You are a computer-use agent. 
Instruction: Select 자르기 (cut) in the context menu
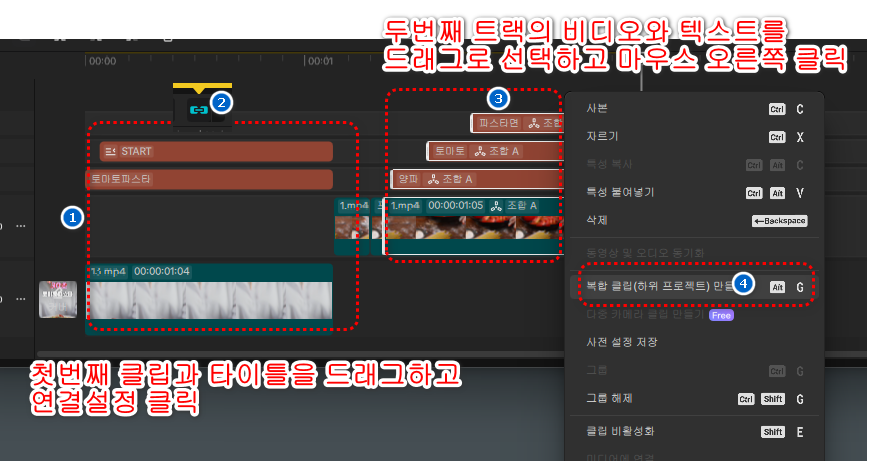(600, 136)
